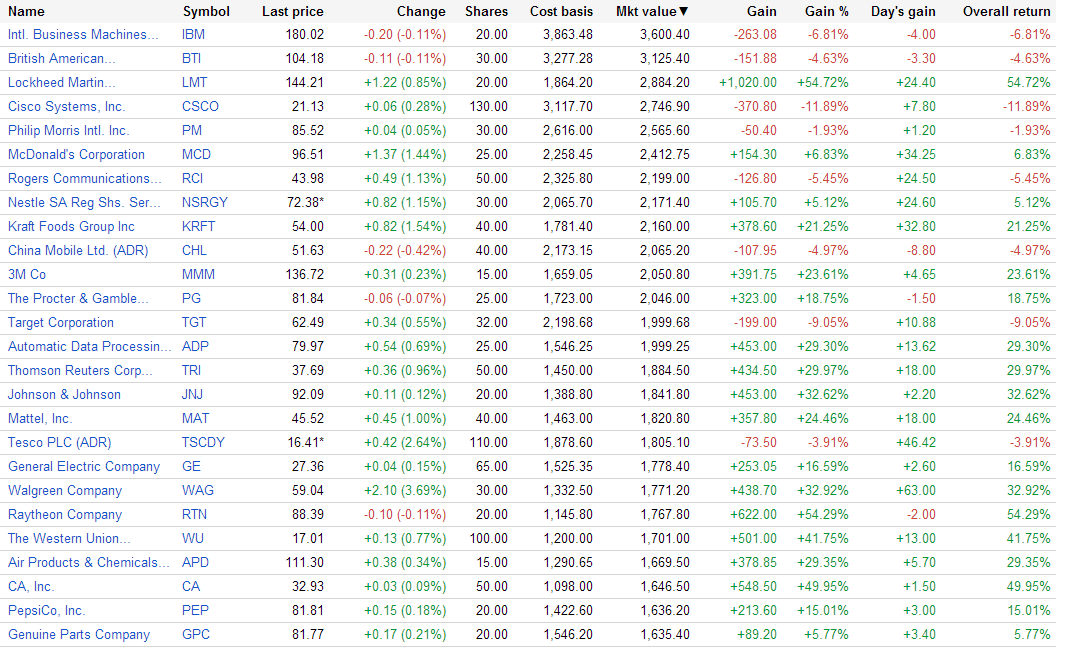The height and width of the screenshot is (648, 1066).
Task: Click Walgreen day's gain +63.00
Action: tap(916, 490)
